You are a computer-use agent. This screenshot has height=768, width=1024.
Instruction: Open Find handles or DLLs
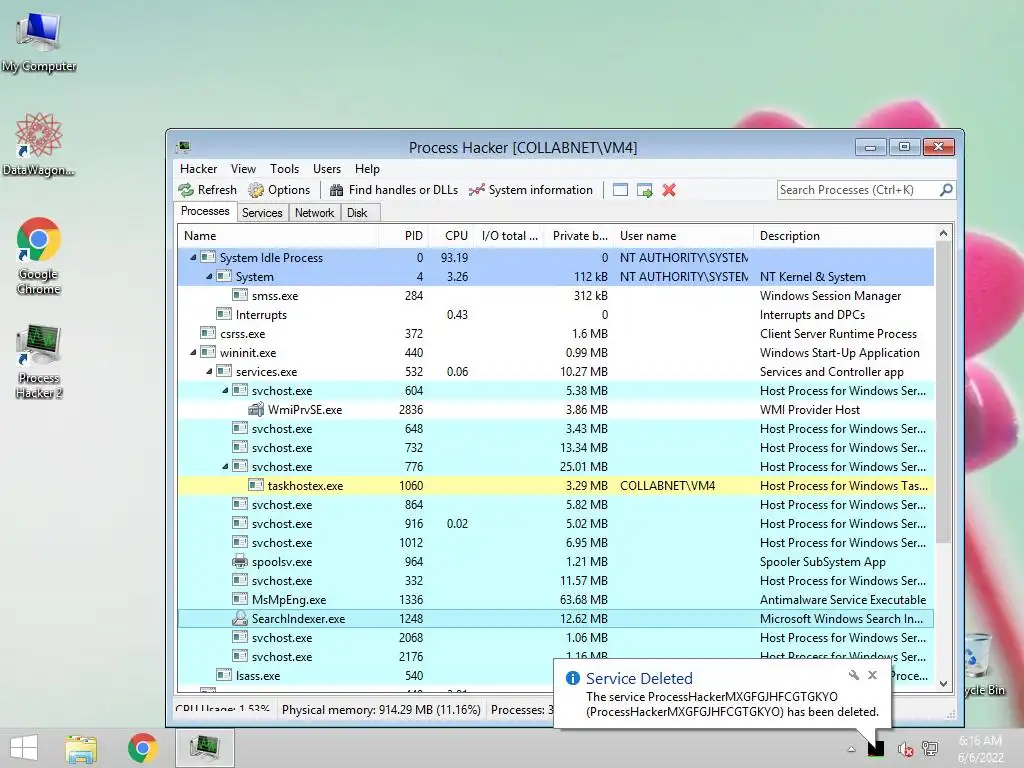[393, 190]
